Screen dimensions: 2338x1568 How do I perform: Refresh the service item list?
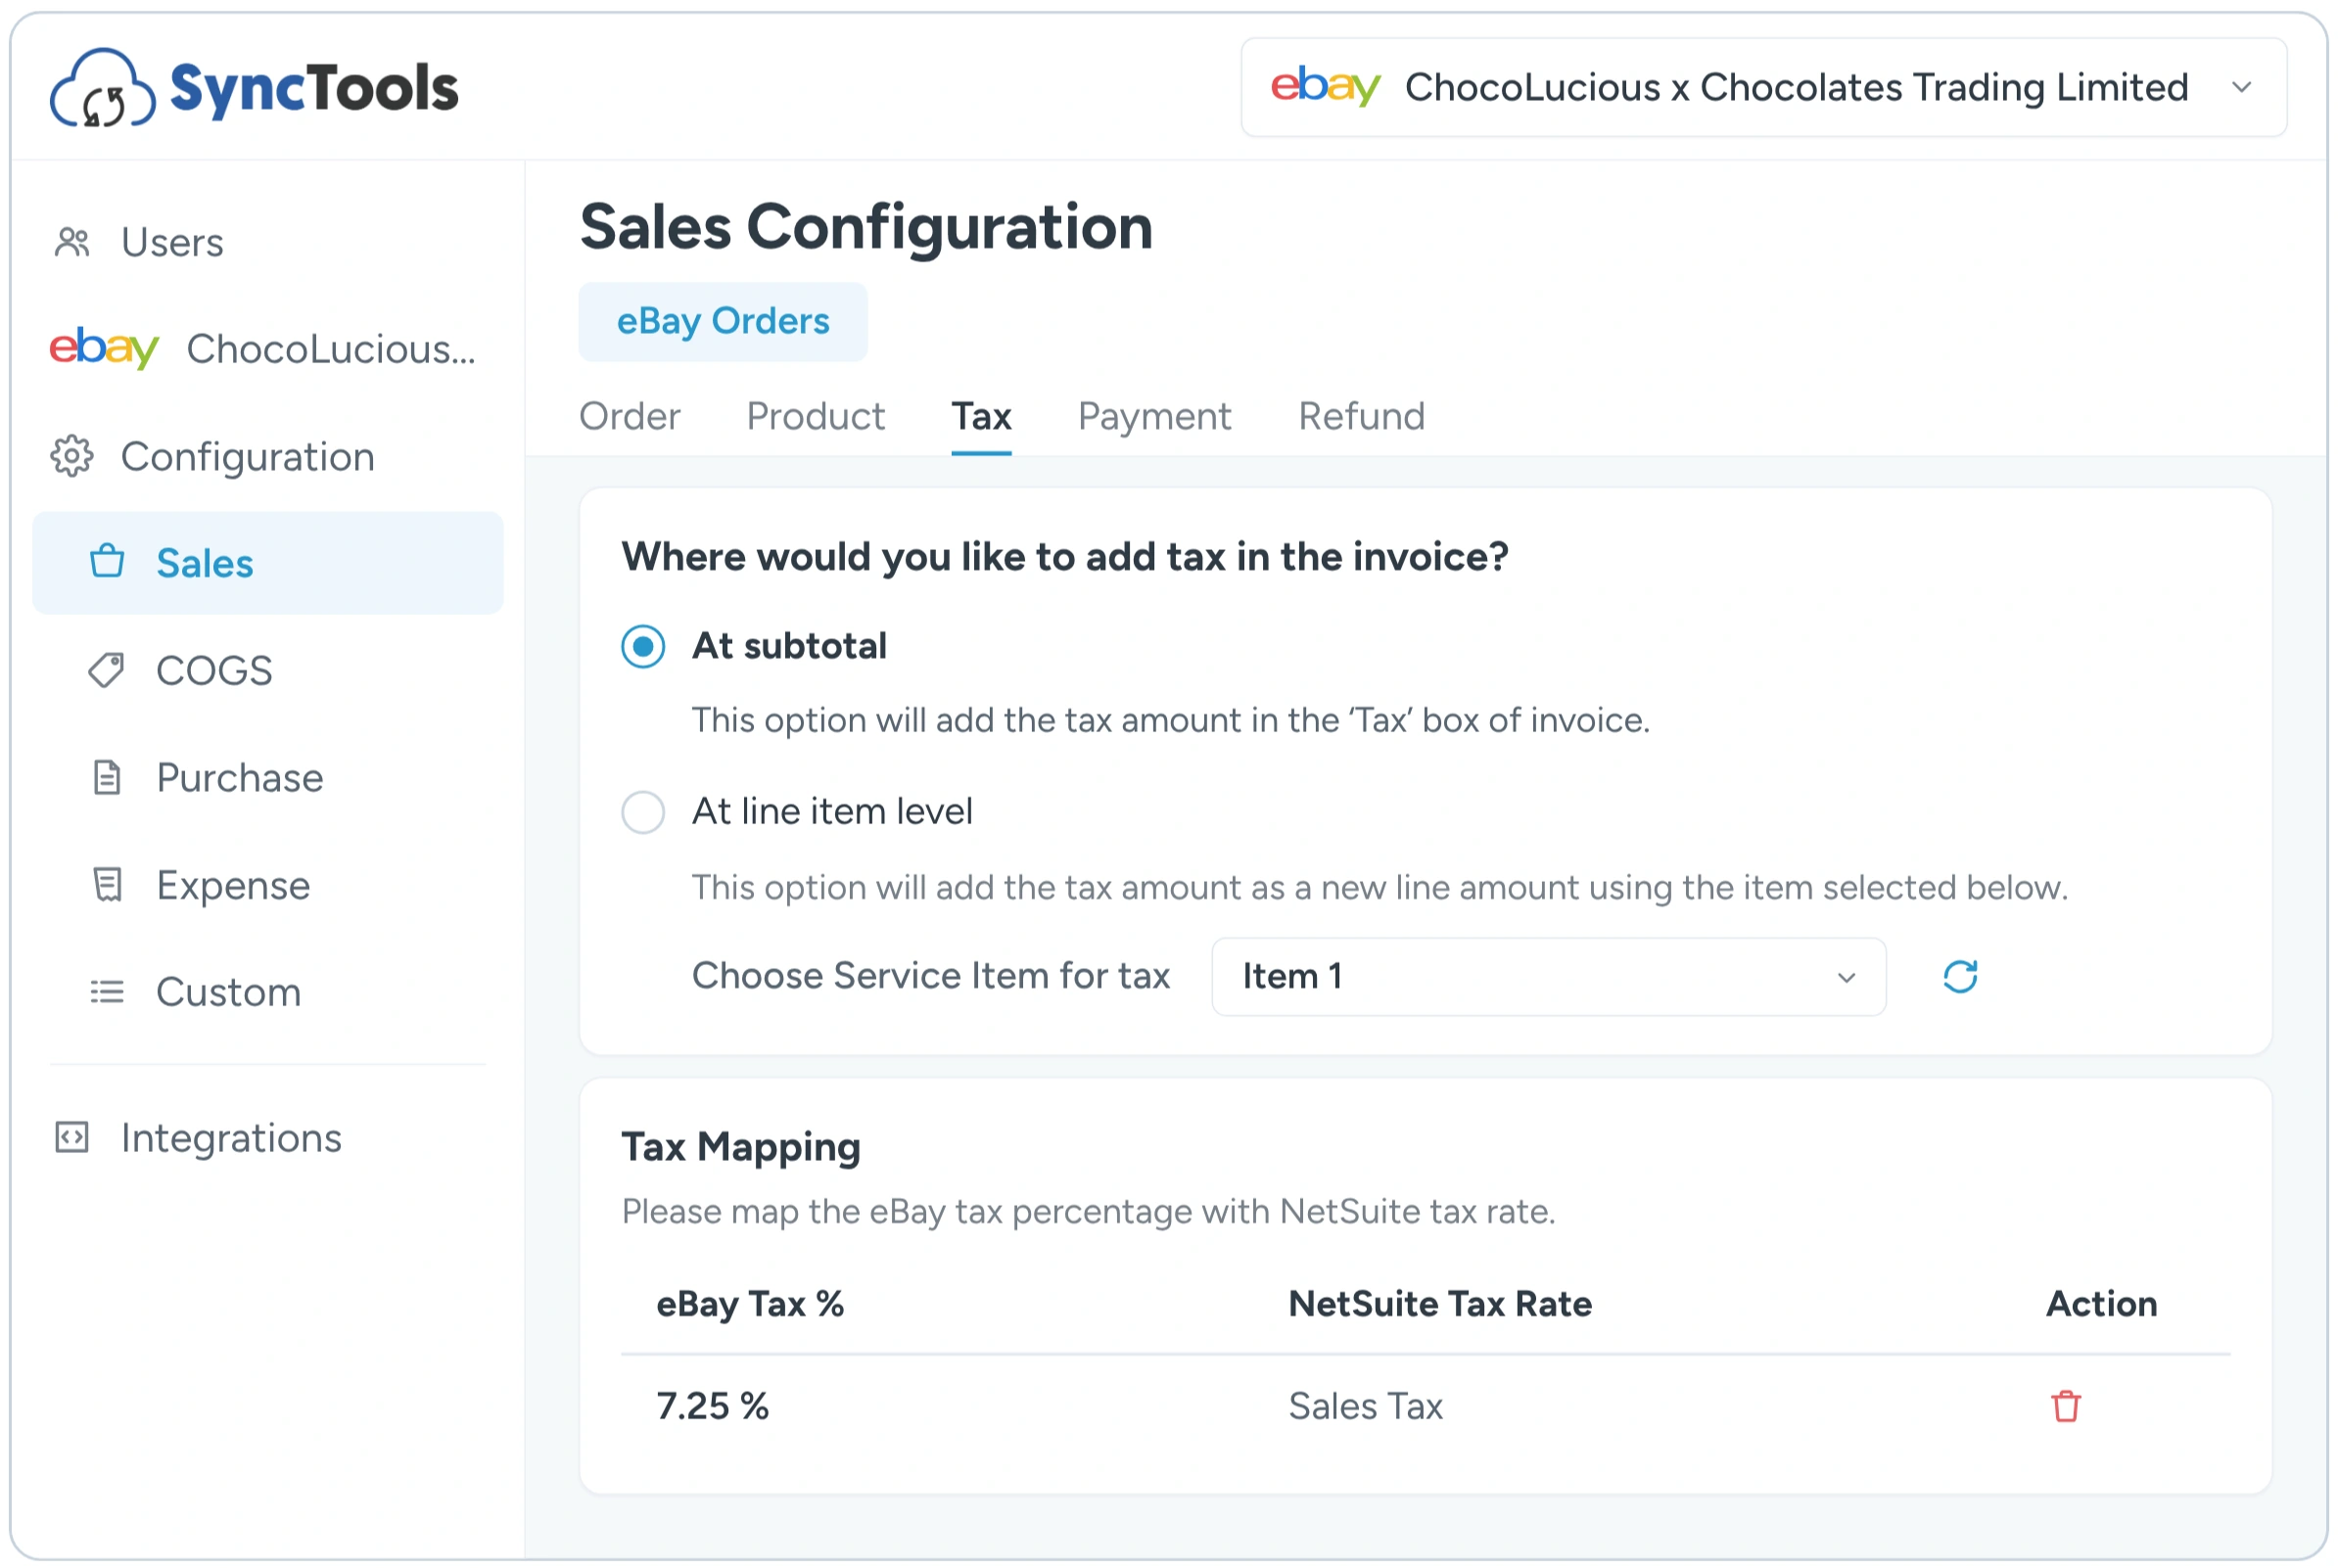pyautogui.click(x=1960, y=977)
